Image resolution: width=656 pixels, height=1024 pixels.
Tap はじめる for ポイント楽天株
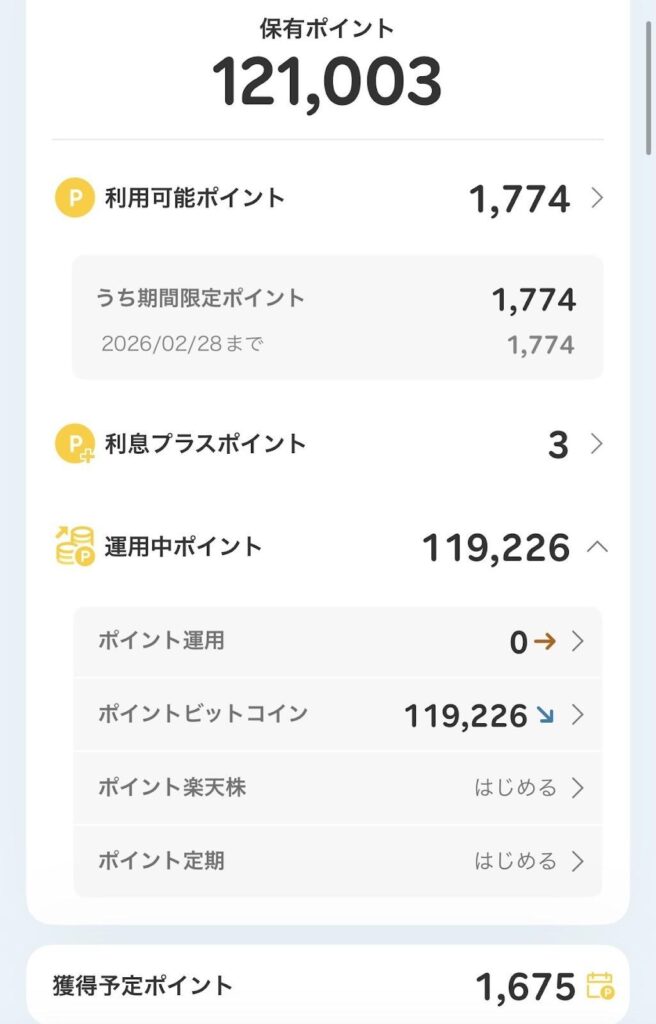point(515,787)
